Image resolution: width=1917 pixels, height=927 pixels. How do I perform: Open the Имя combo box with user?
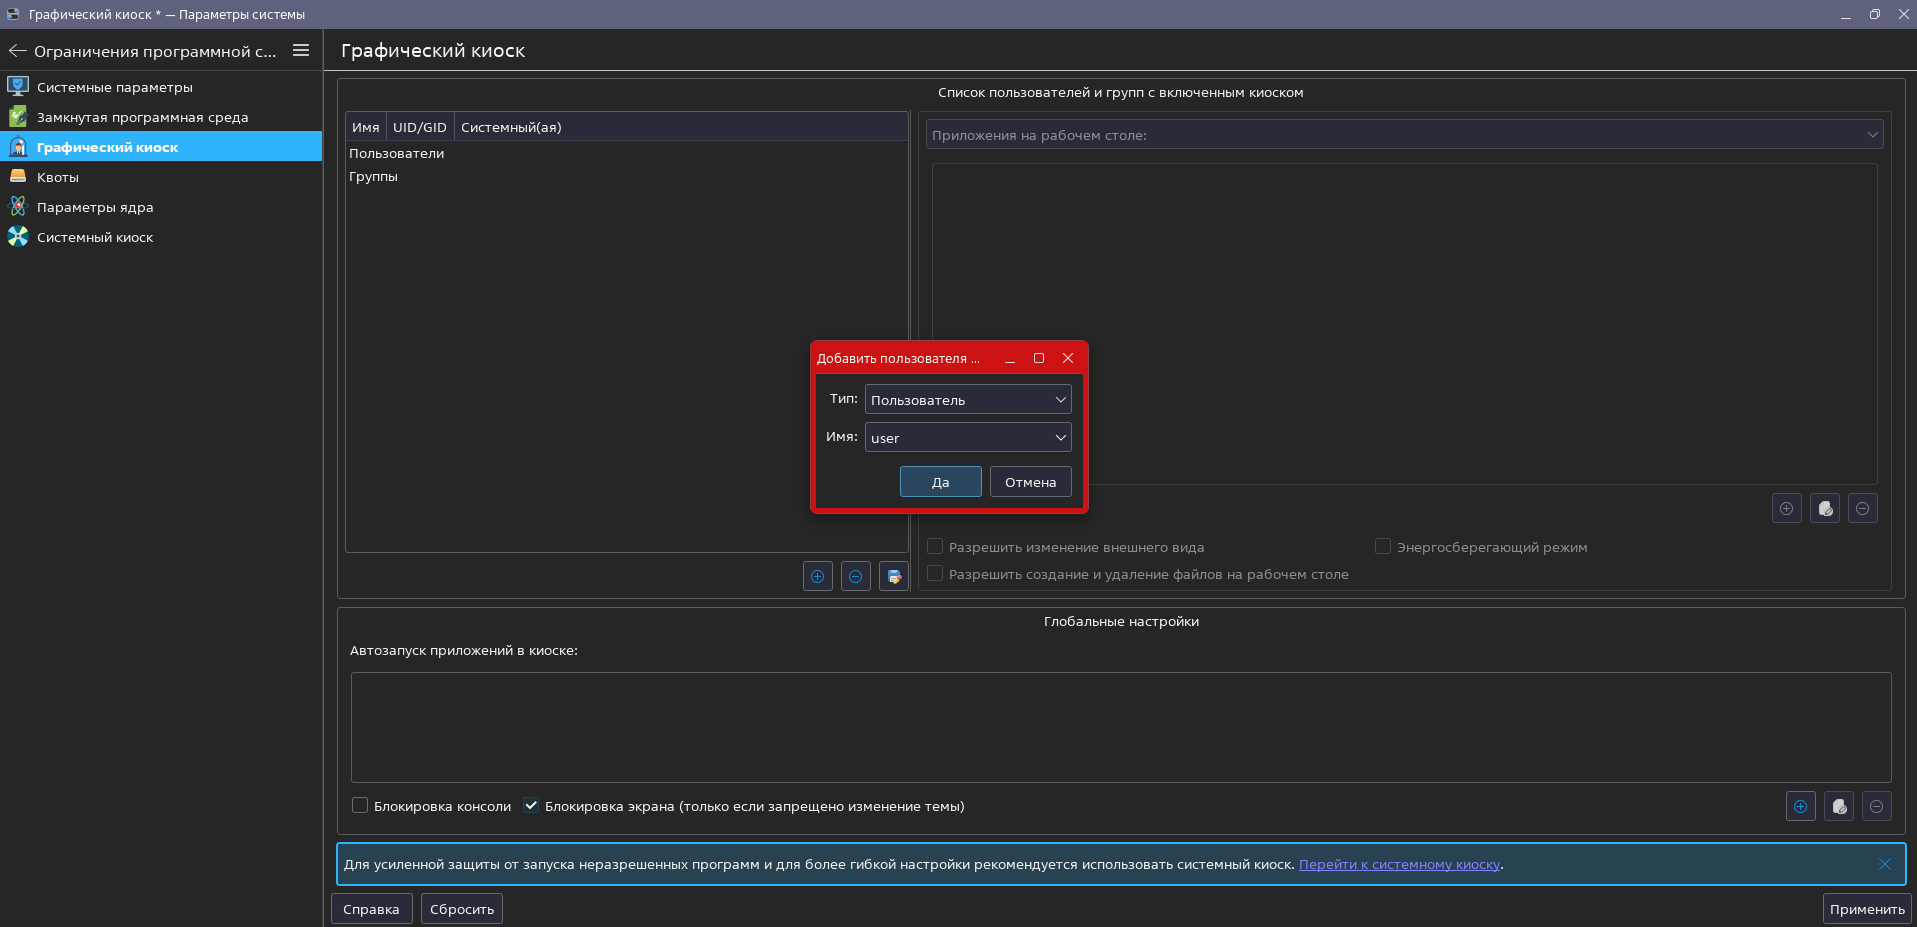pos(967,437)
